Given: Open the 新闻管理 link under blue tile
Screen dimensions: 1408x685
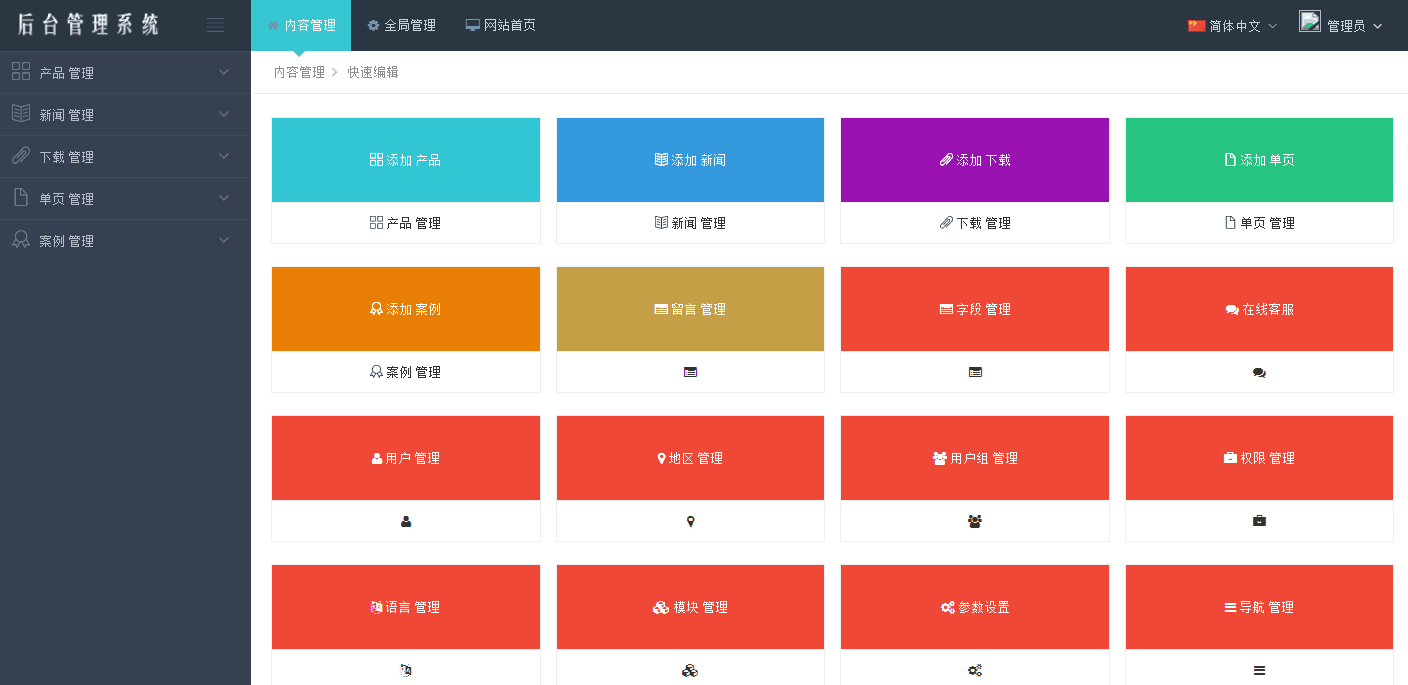Looking at the screenshot, I should 690,223.
